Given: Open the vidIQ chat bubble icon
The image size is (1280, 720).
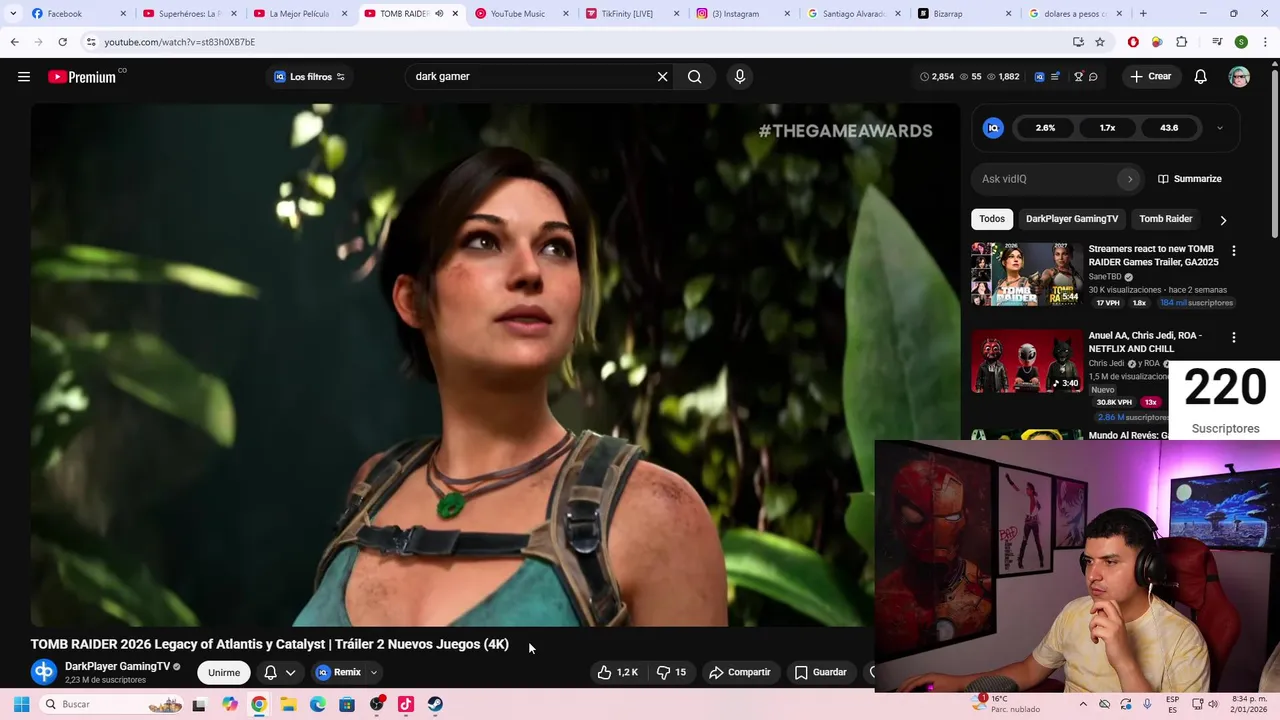Looking at the screenshot, I should 1093,77.
